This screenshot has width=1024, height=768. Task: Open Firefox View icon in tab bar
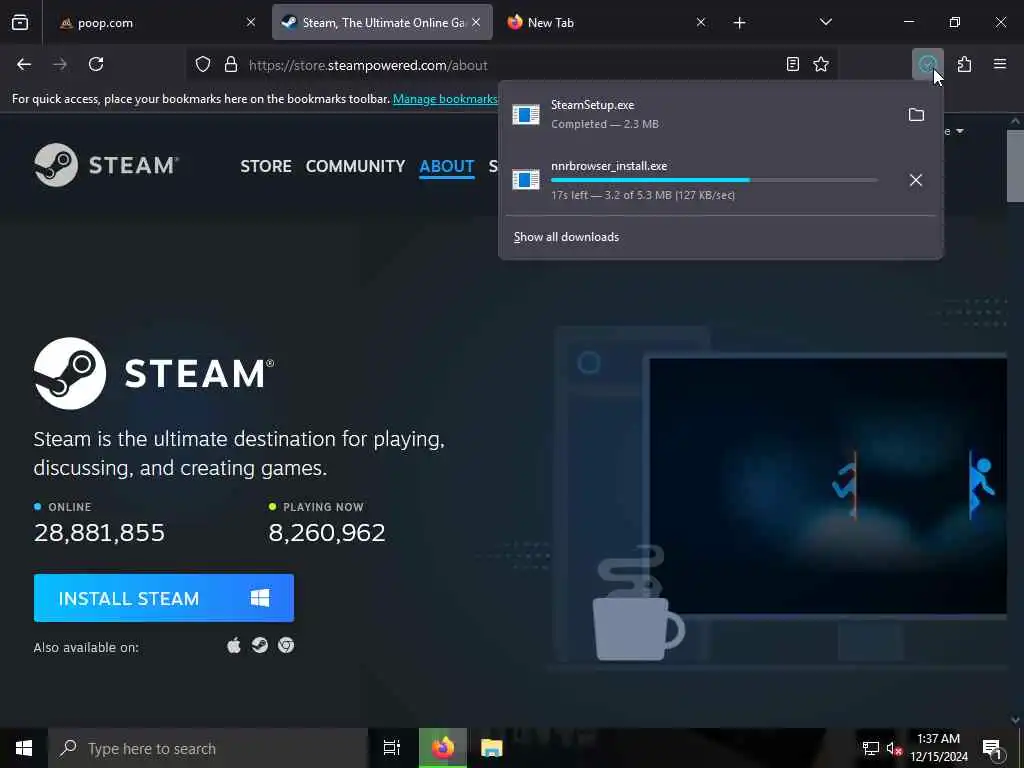click(x=20, y=23)
